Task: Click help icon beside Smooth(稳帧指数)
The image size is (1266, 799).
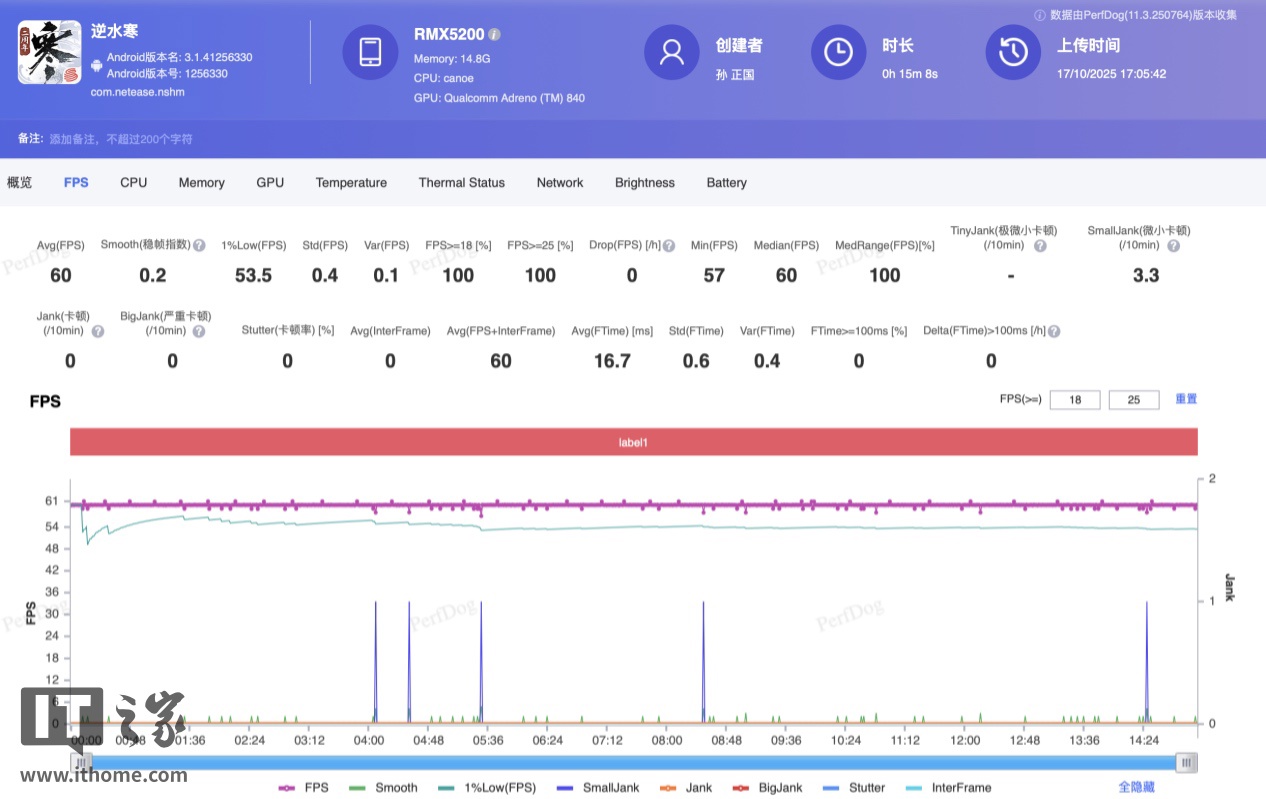Action: tap(199, 246)
